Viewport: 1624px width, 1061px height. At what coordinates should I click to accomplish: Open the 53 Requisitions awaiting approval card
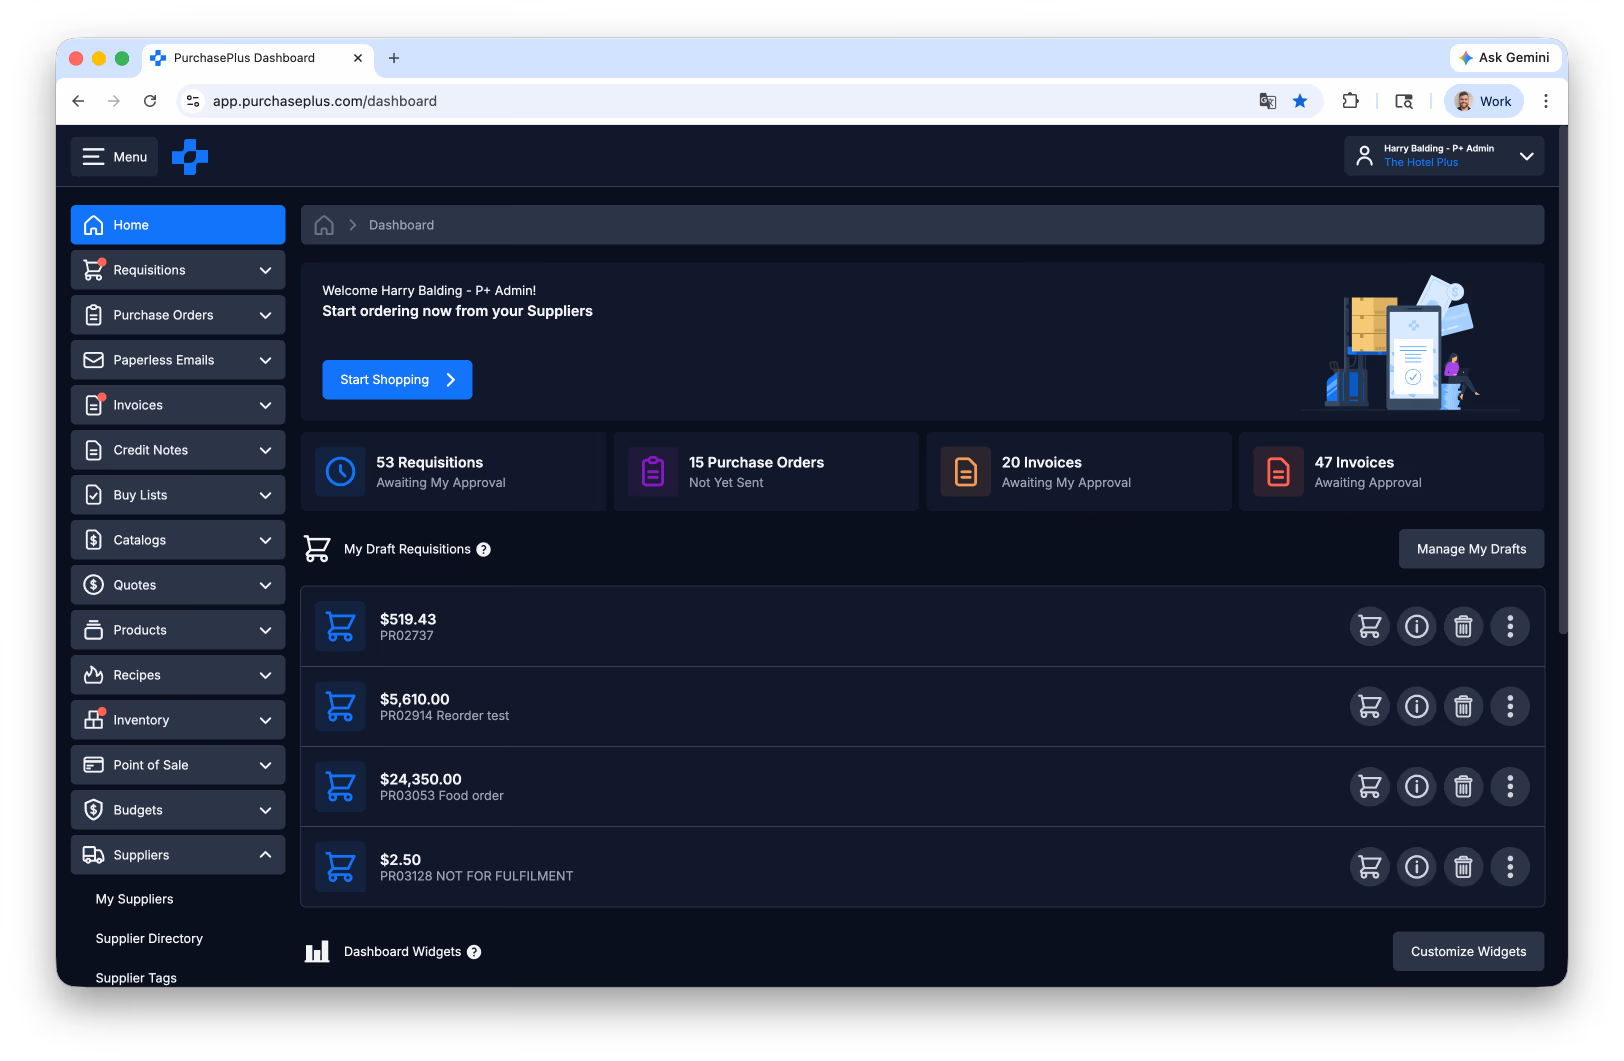453,472
